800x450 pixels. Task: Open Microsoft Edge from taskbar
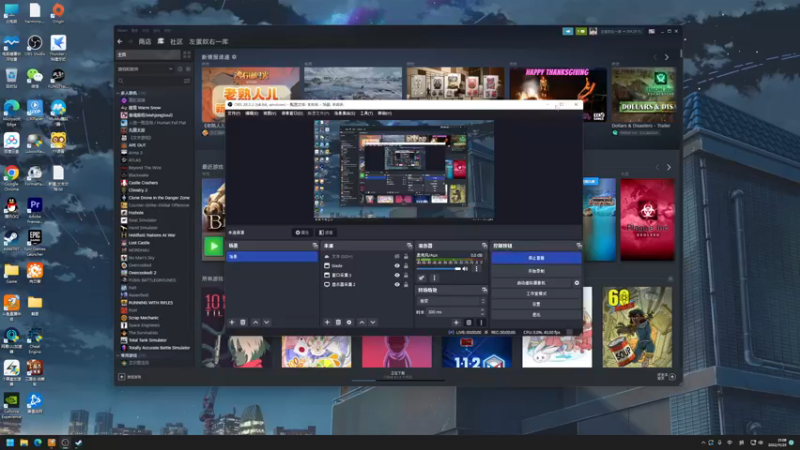tap(37, 443)
